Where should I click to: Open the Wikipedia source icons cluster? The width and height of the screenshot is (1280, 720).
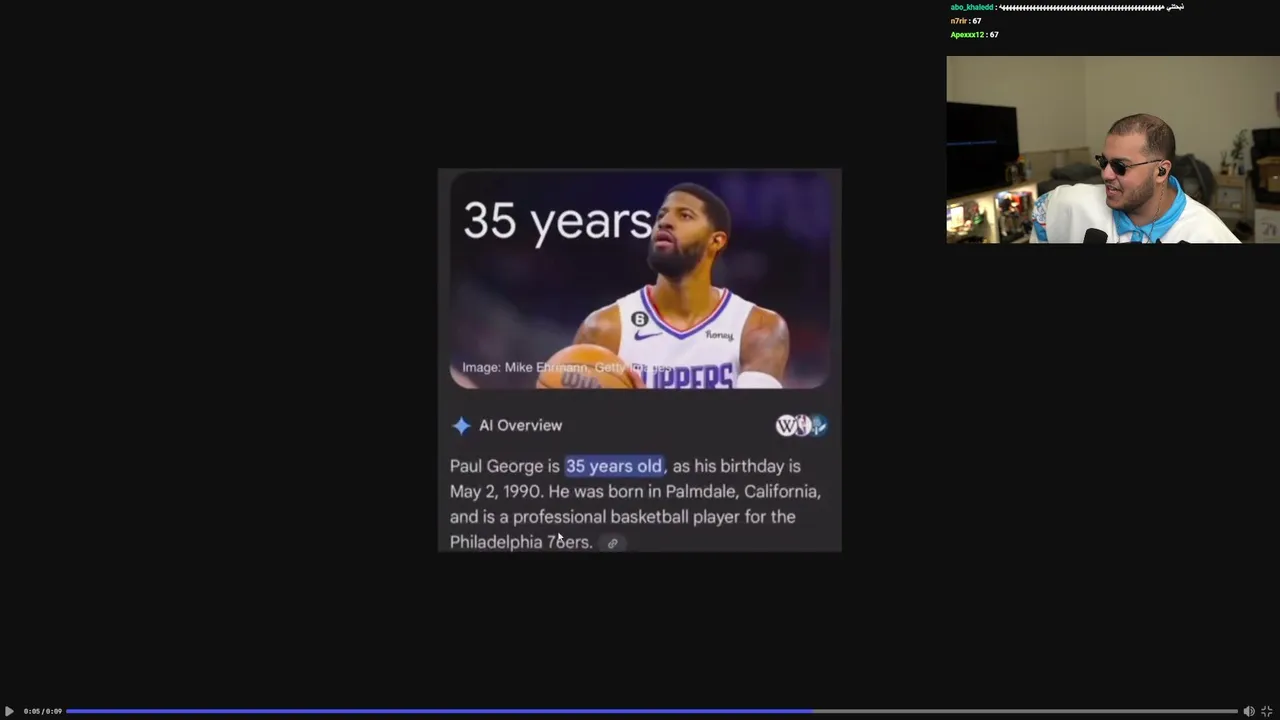[x=802, y=426]
